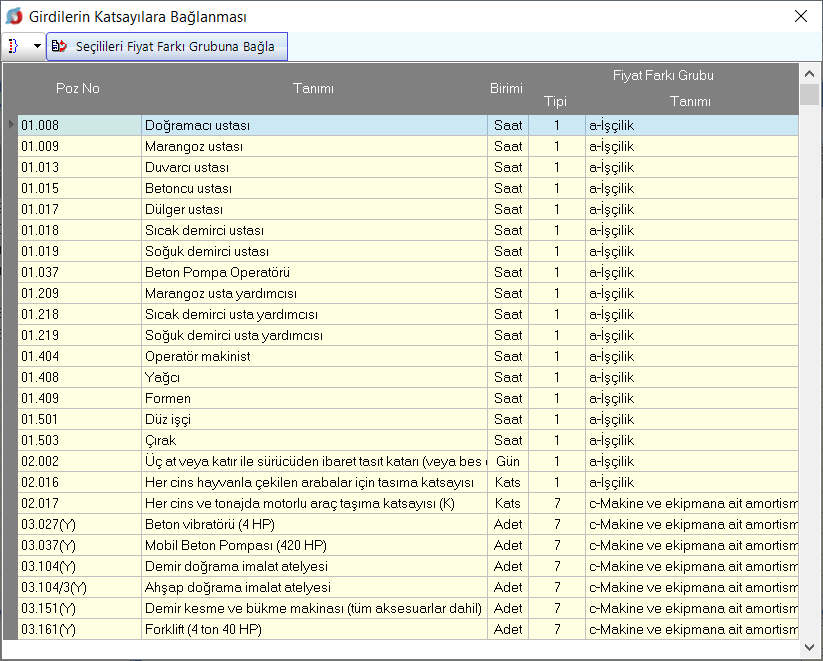Image resolution: width=823 pixels, height=661 pixels.
Task: Select row Ahşap doğrama imalat atelyesi
Action: tap(408, 587)
